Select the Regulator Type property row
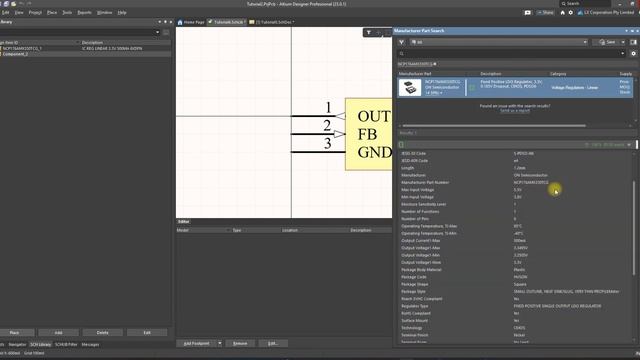 click(x=515, y=306)
